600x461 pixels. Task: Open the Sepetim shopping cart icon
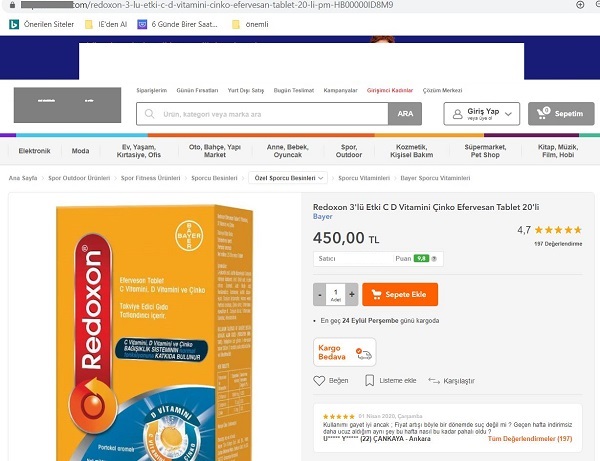(x=543, y=113)
